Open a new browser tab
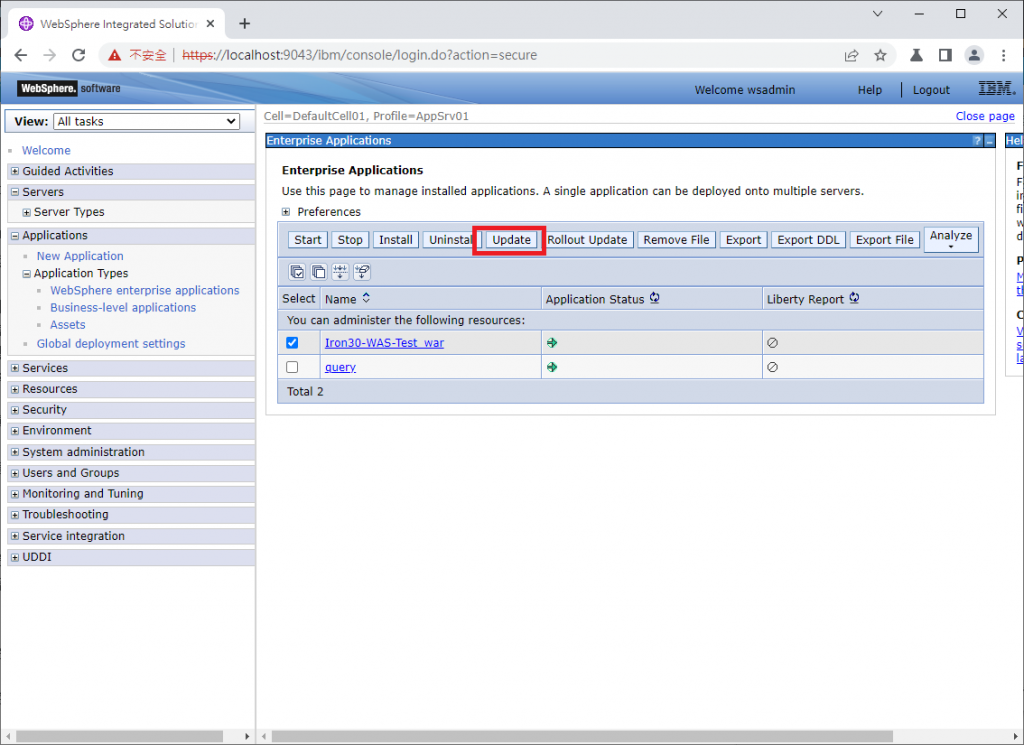The image size is (1024, 745). 245,24
